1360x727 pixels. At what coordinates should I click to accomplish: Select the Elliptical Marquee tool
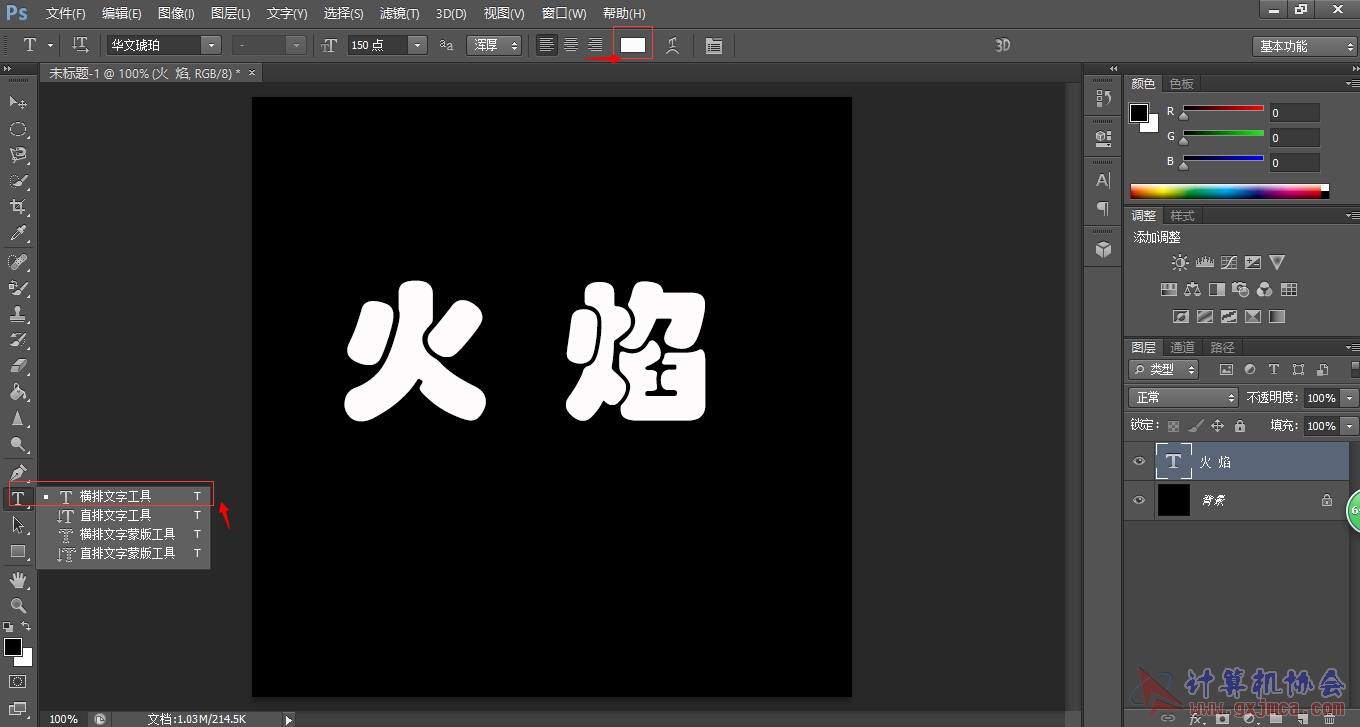pos(18,129)
